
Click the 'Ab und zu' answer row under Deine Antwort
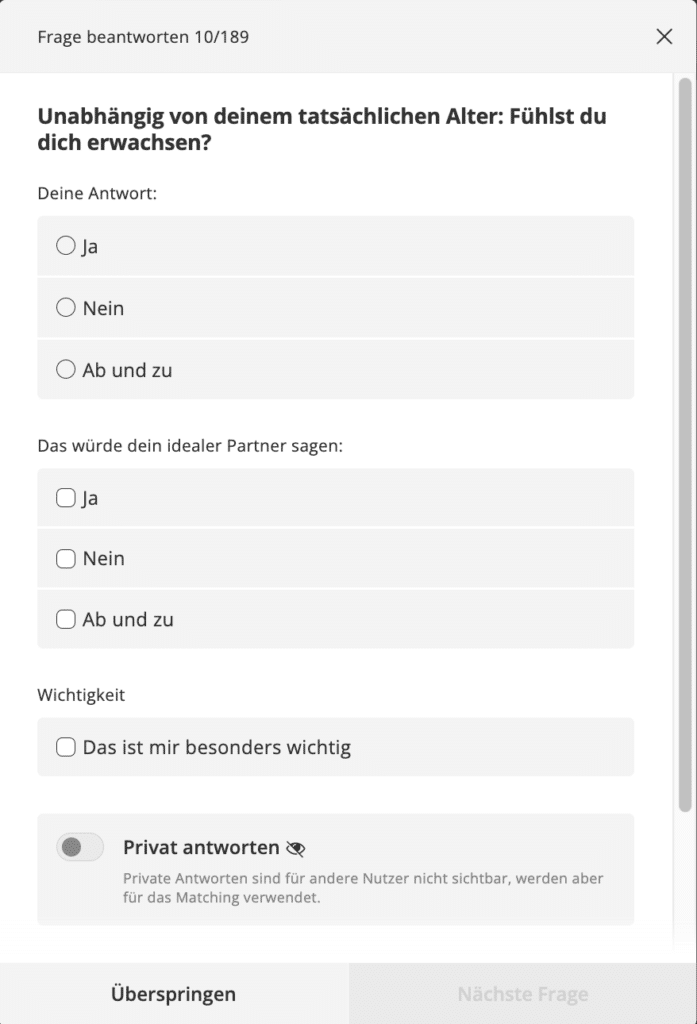pyautogui.click(x=336, y=370)
